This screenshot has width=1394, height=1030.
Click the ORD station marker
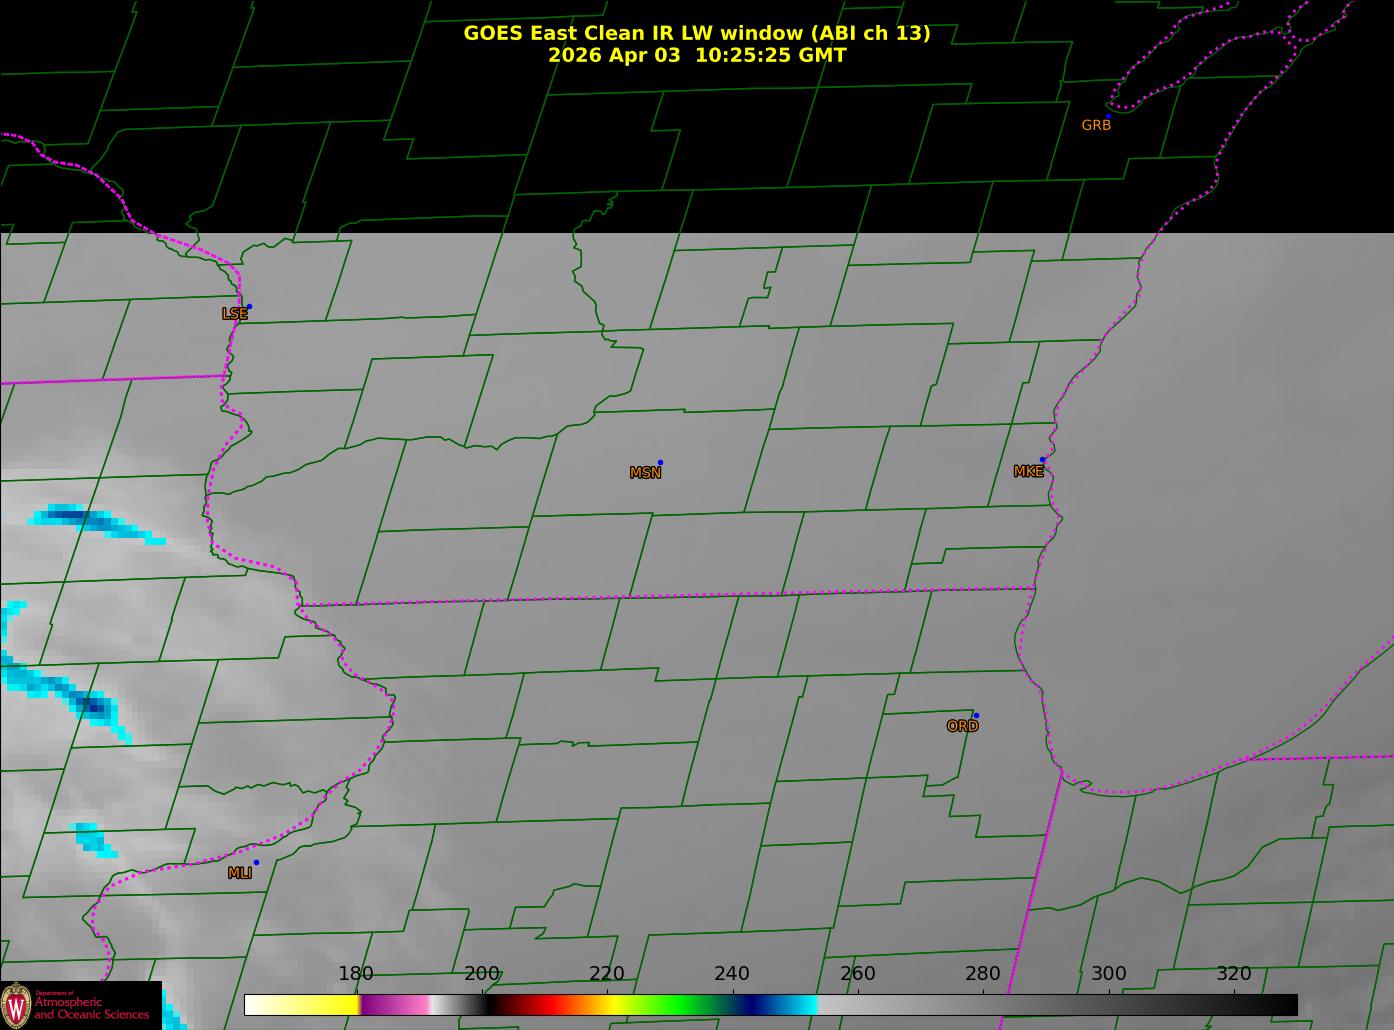pyautogui.click(x=975, y=716)
